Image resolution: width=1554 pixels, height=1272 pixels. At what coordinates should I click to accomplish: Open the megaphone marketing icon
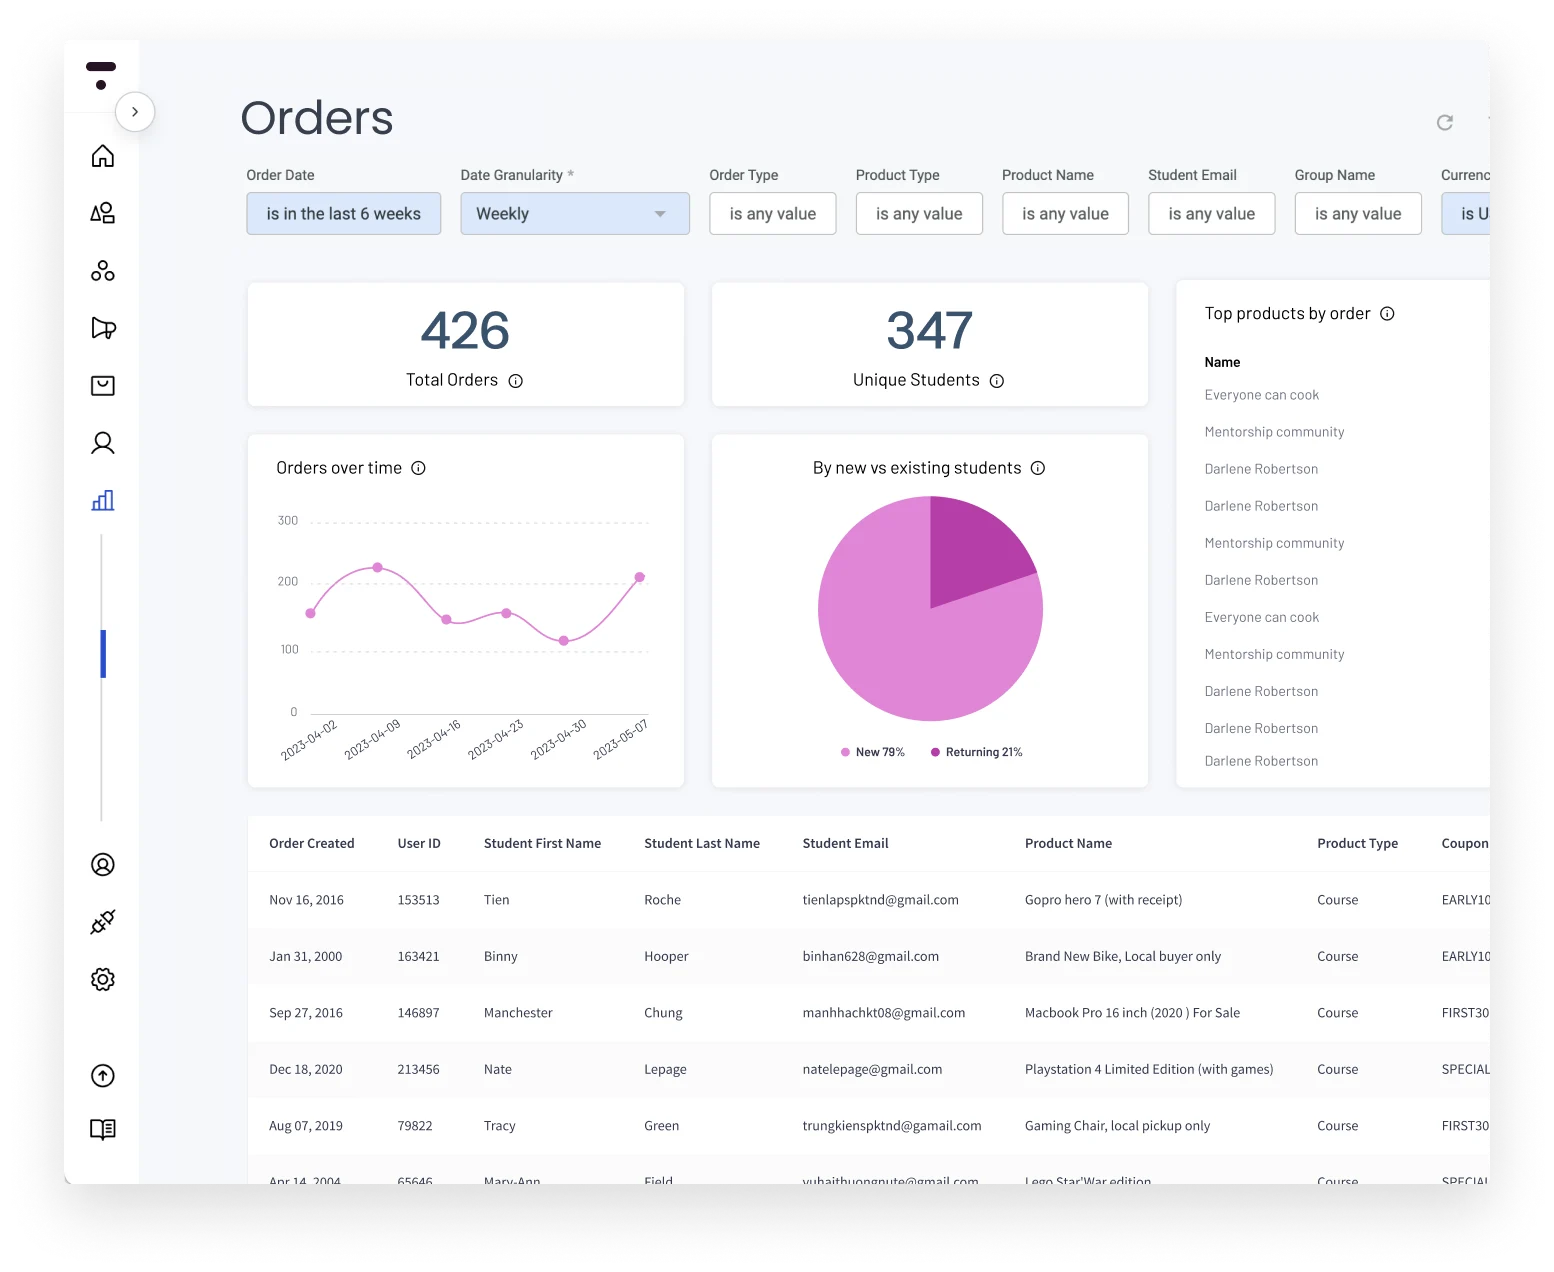103,328
